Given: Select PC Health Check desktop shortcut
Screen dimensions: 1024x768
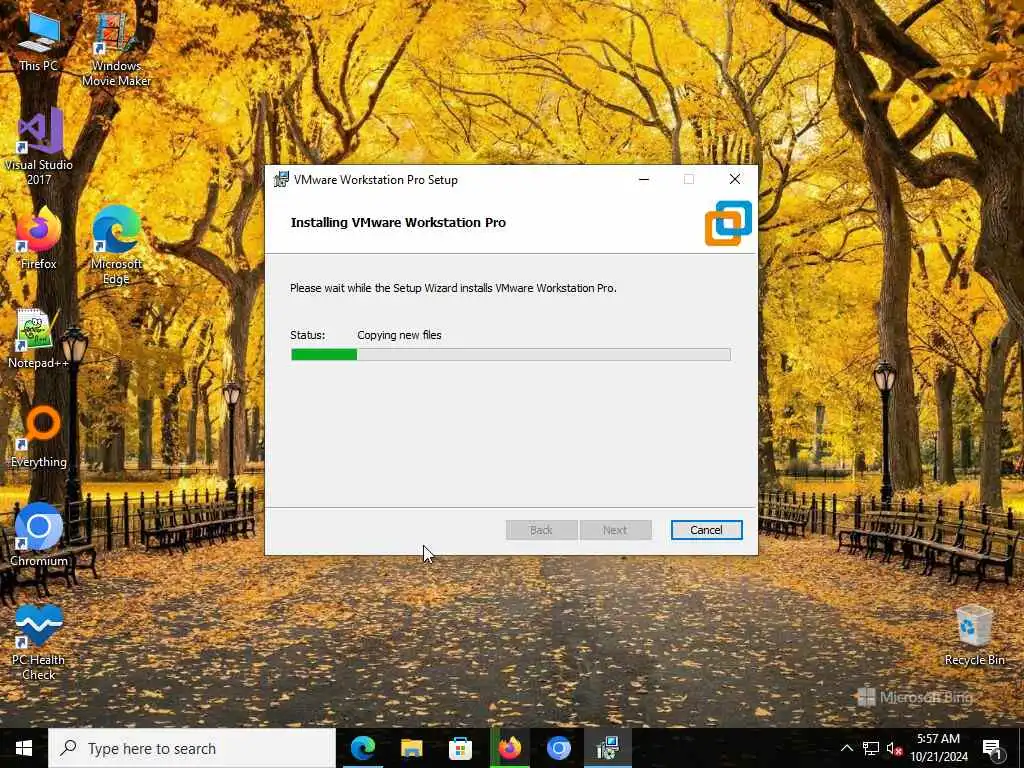Looking at the screenshot, I should (x=39, y=642).
